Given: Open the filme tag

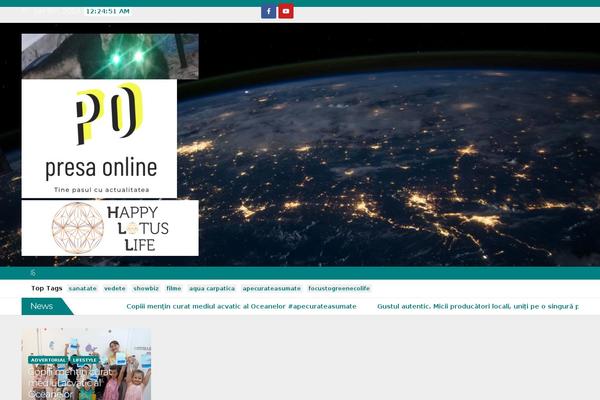Looking at the screenshot, I should point(174,288).
